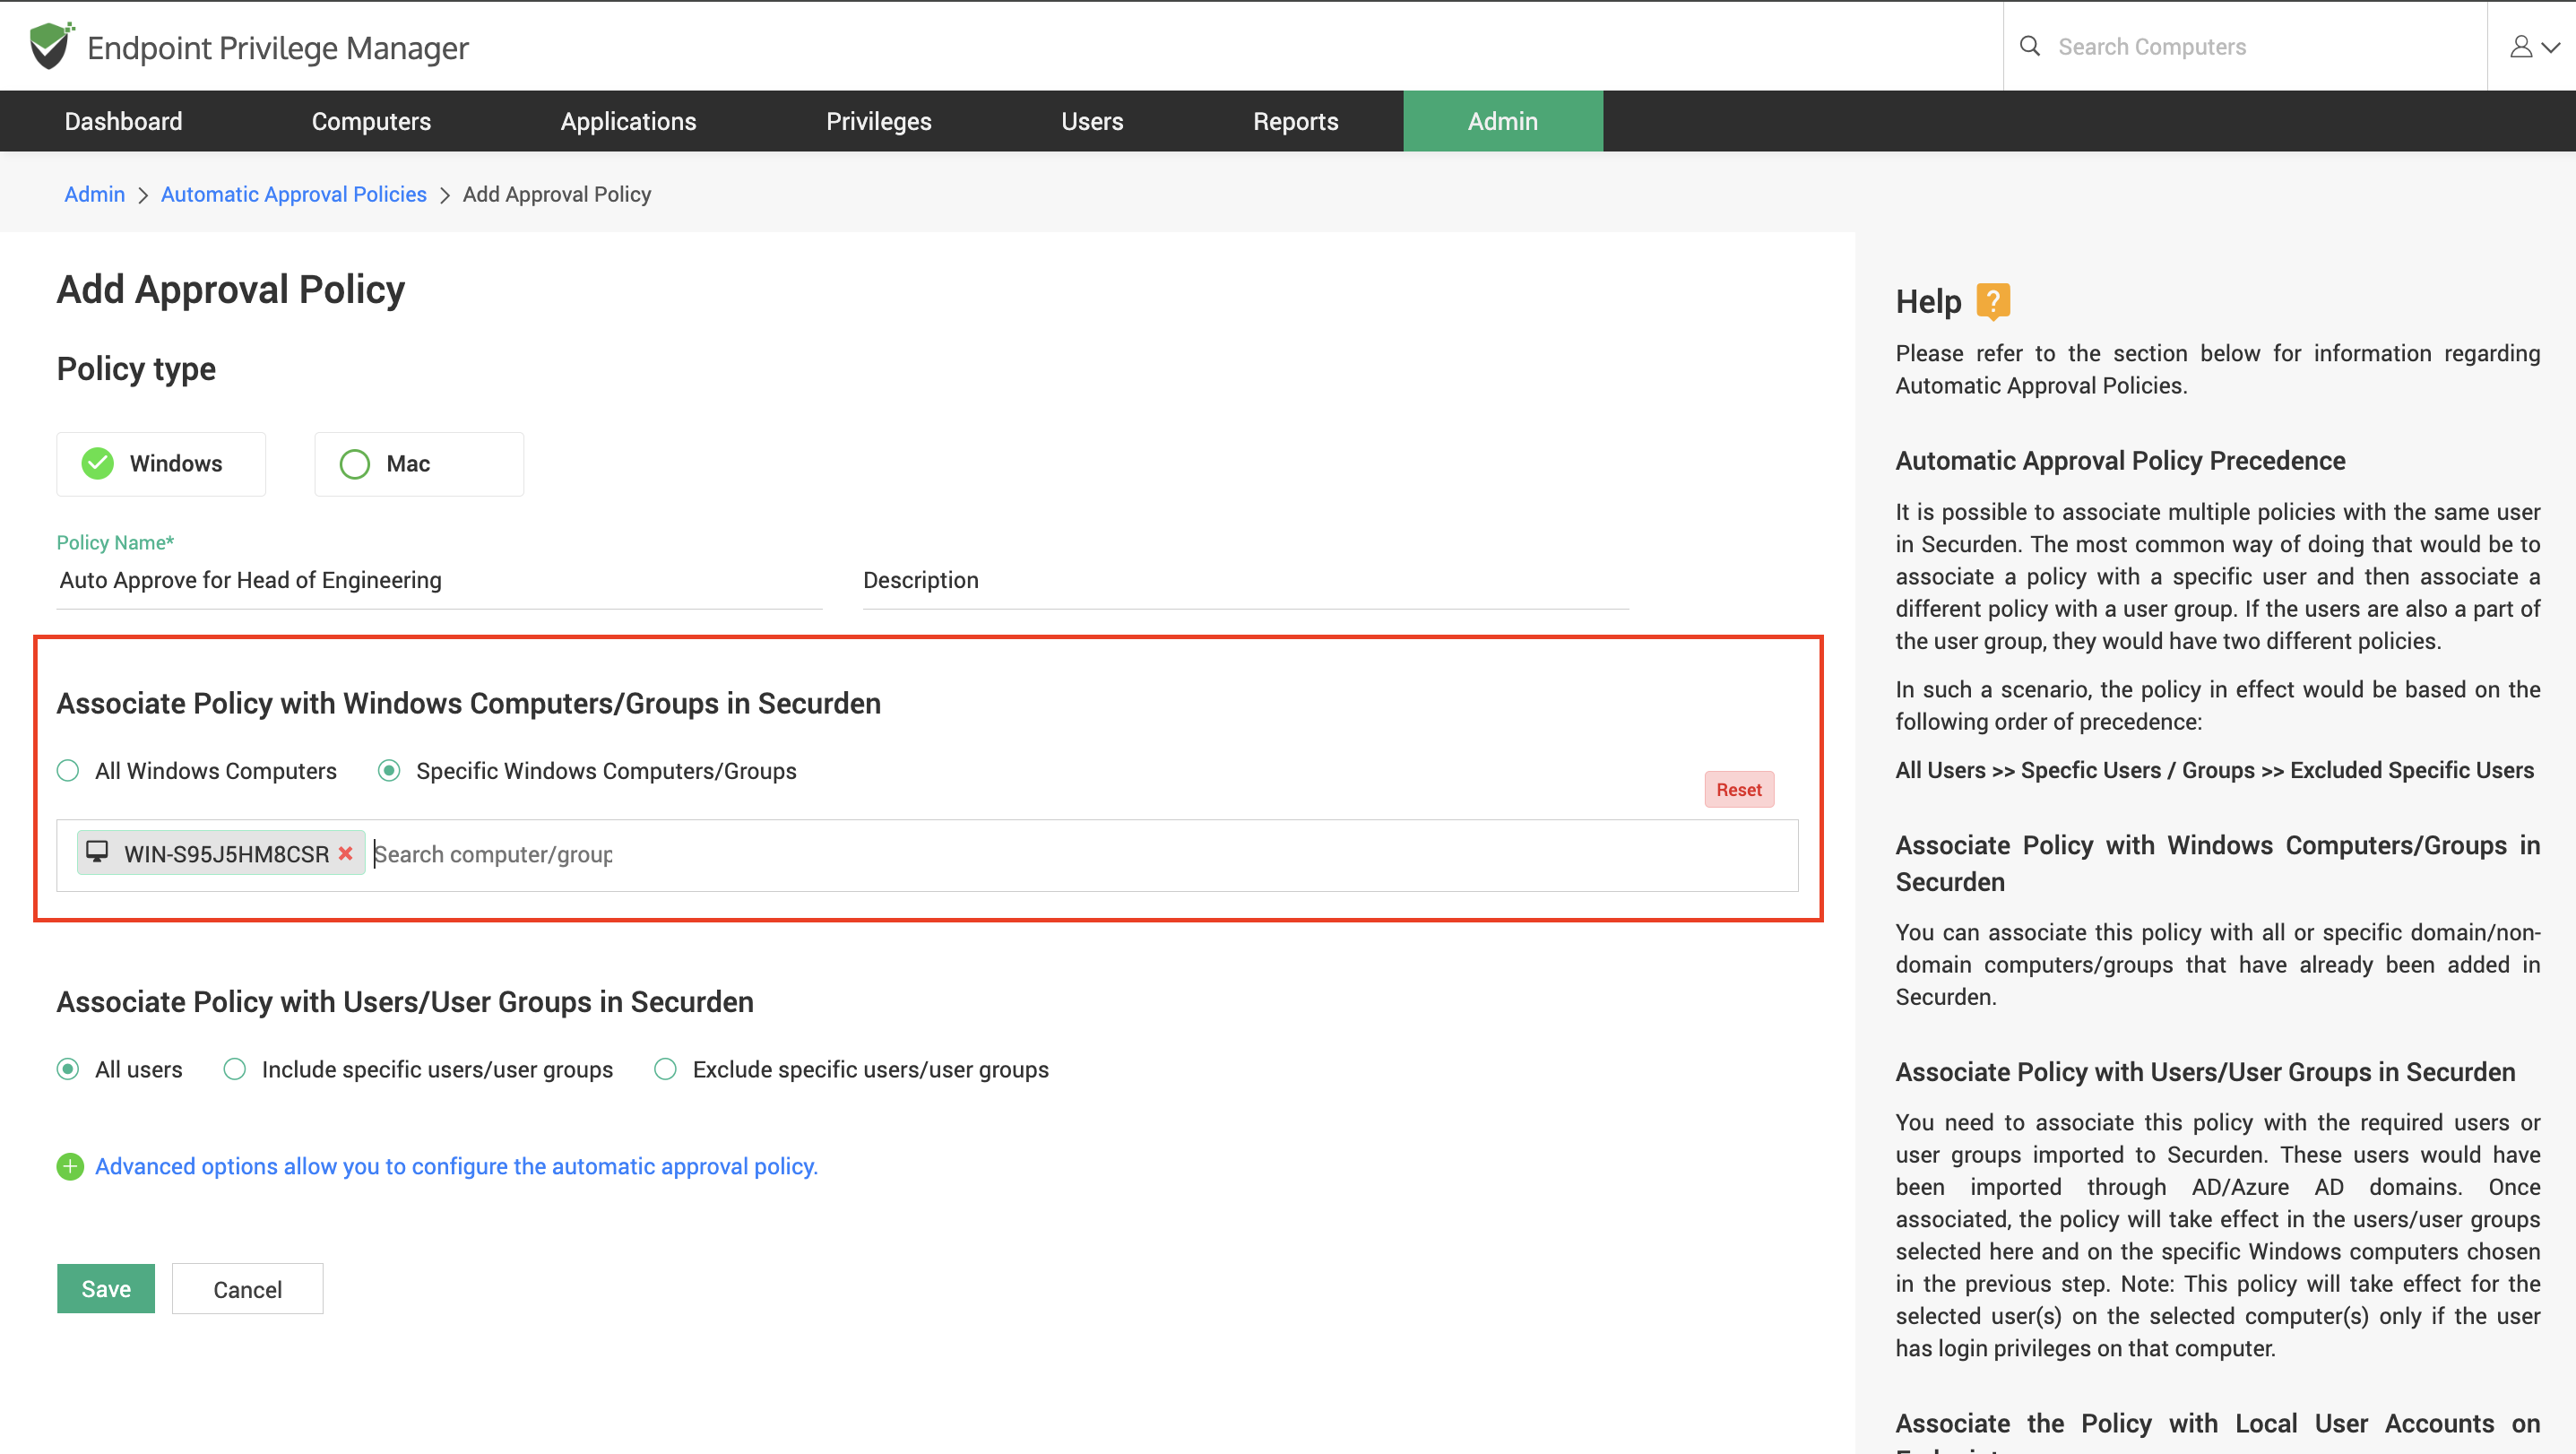Click the search magnifier icon

[2029, 46]
